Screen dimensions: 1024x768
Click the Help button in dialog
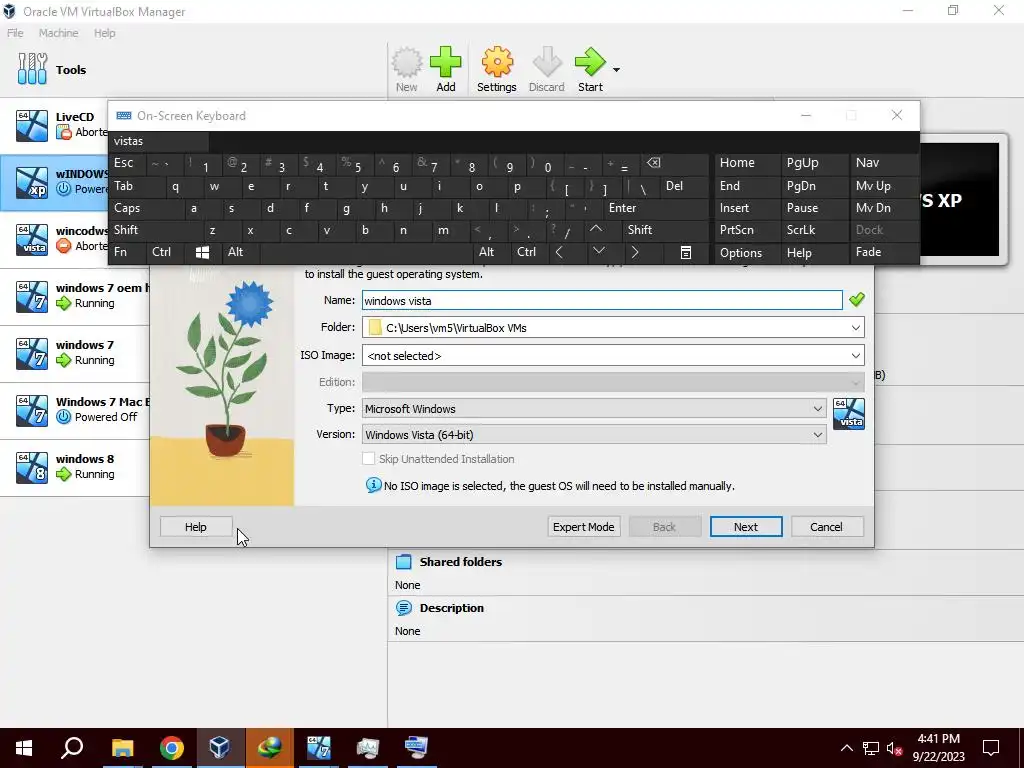coord(196,527)
